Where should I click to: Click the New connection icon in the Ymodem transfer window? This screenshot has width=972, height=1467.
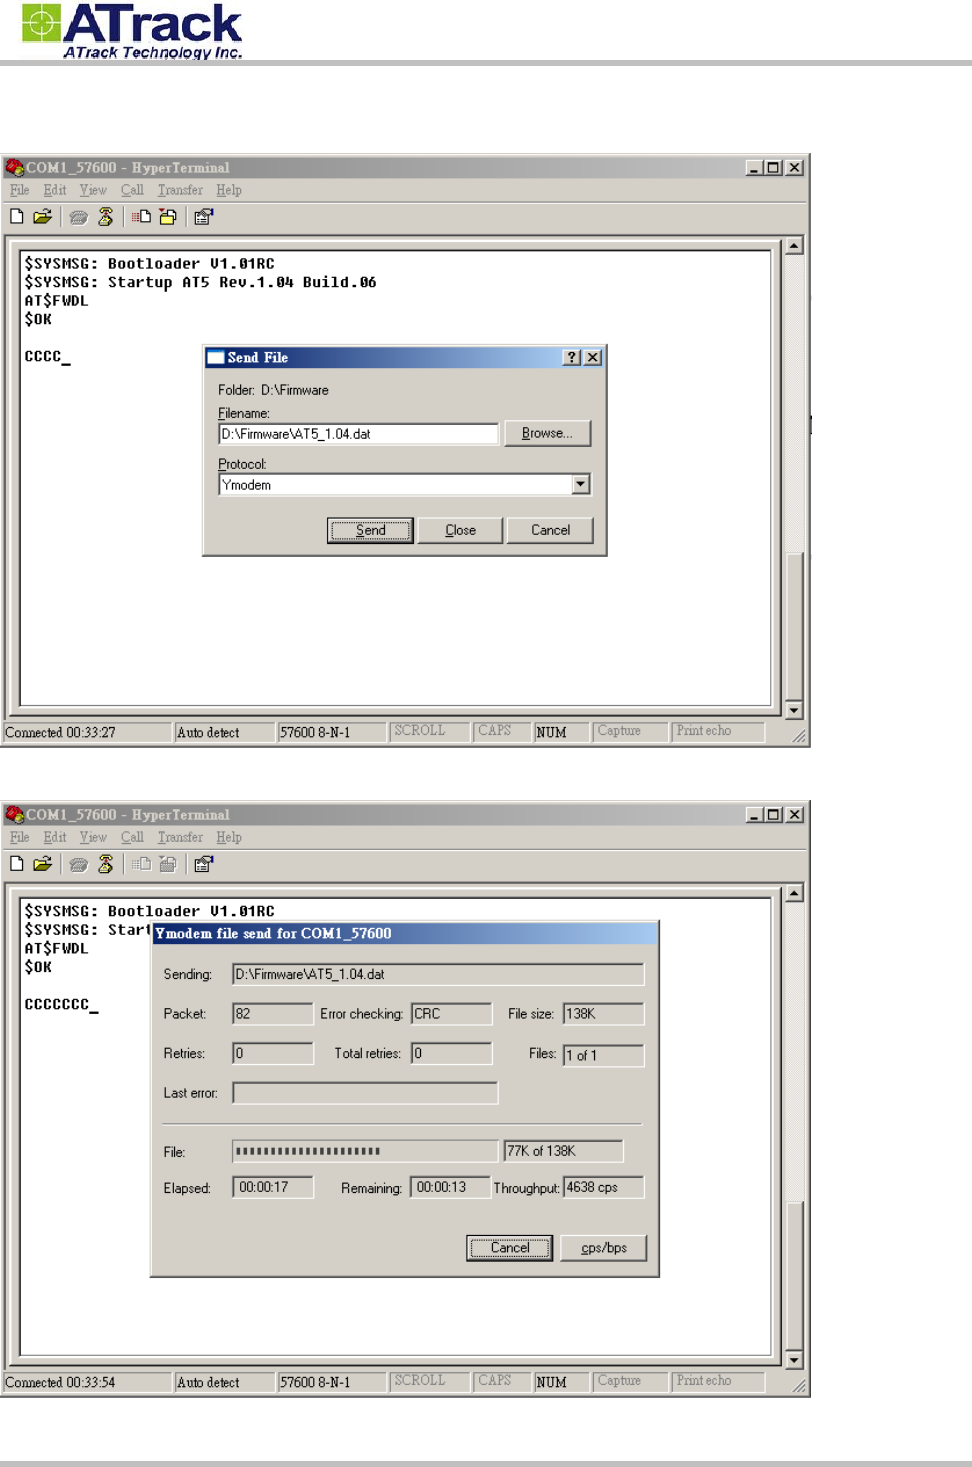point(17,864)
